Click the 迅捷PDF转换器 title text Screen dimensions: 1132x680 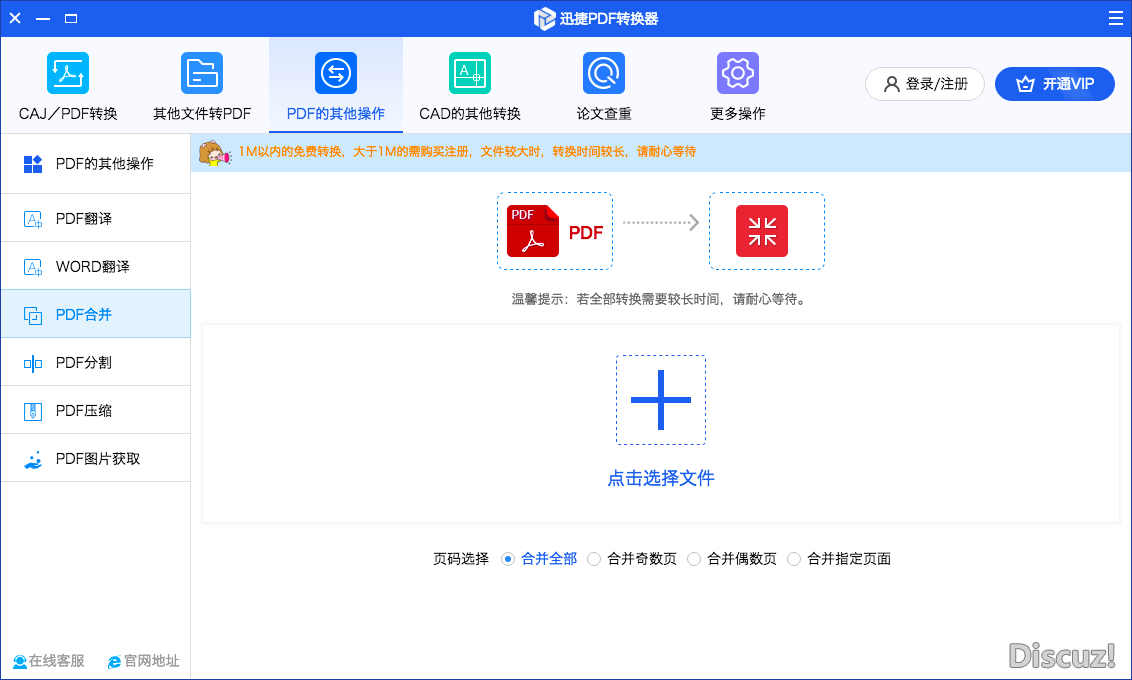point(609,19)
